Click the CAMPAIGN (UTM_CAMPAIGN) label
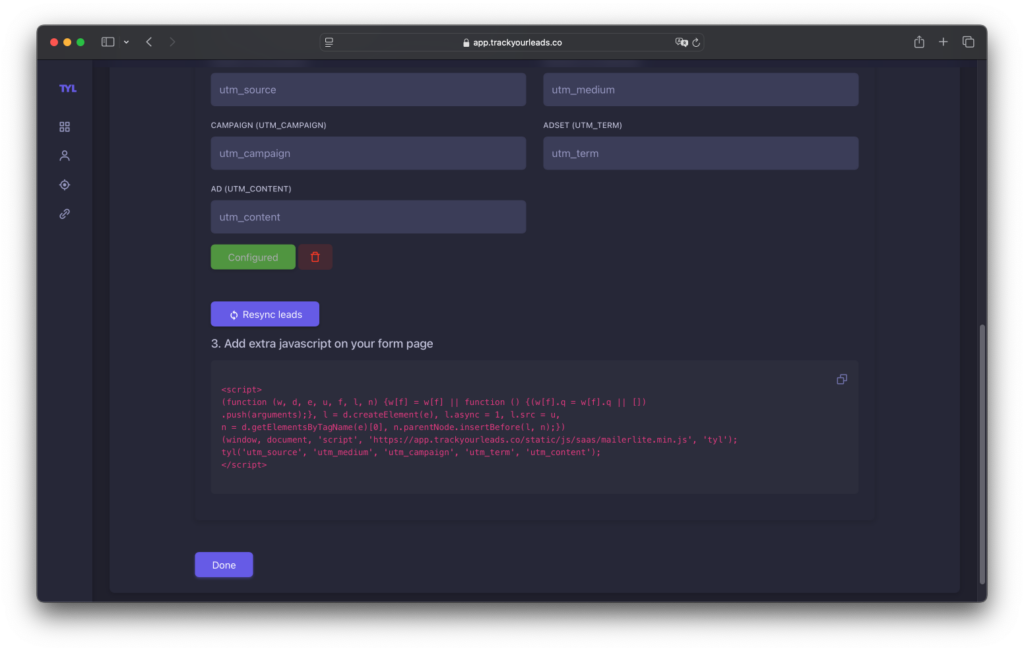Viewport: 1024px width, 651px height. (268, 125)
